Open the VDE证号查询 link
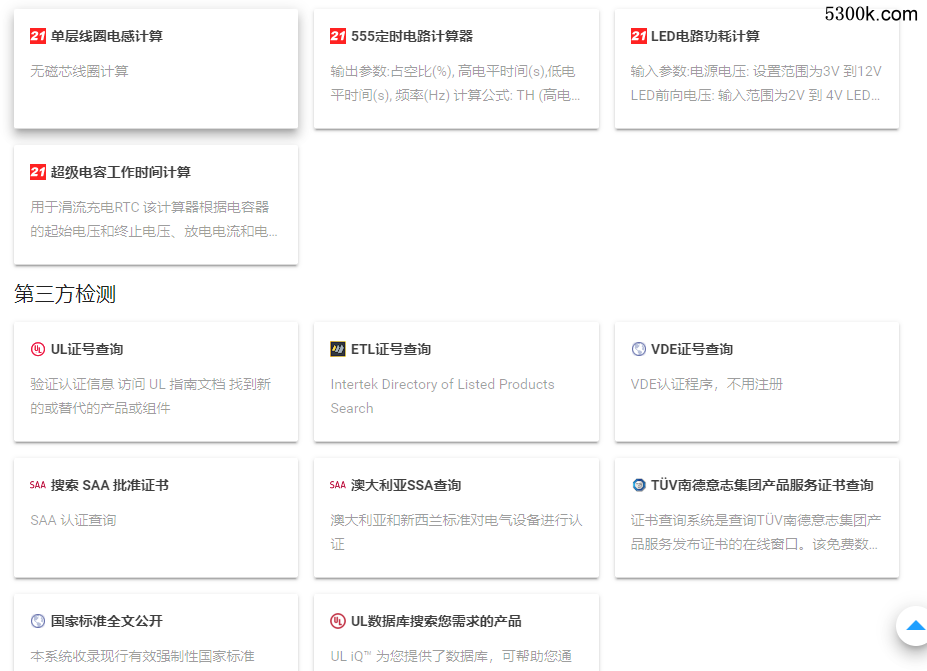 click(x=692, y=349)
